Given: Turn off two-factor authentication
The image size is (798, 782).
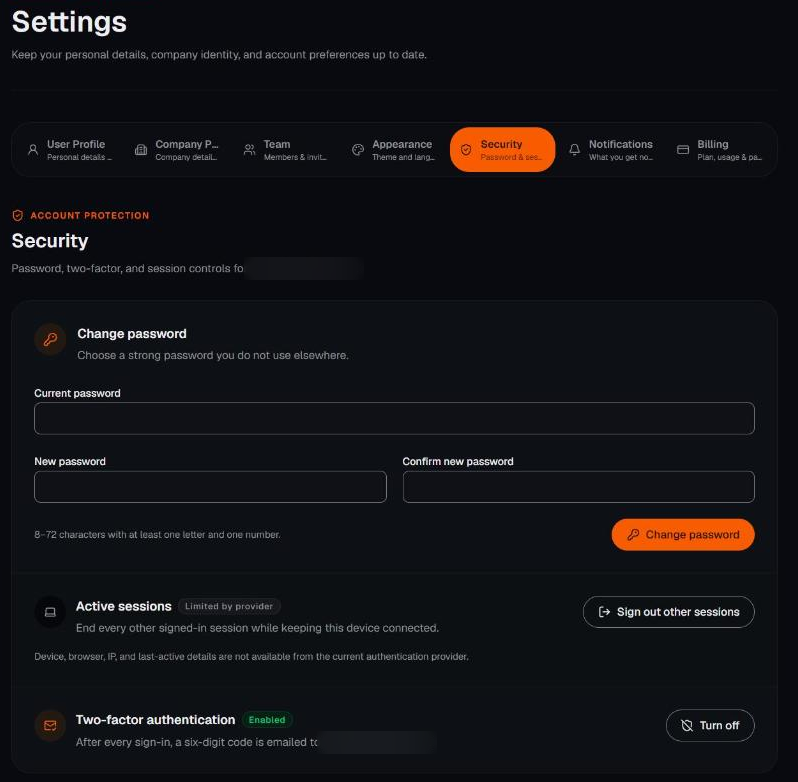Looking at the screenshot, I should point(710,726).
